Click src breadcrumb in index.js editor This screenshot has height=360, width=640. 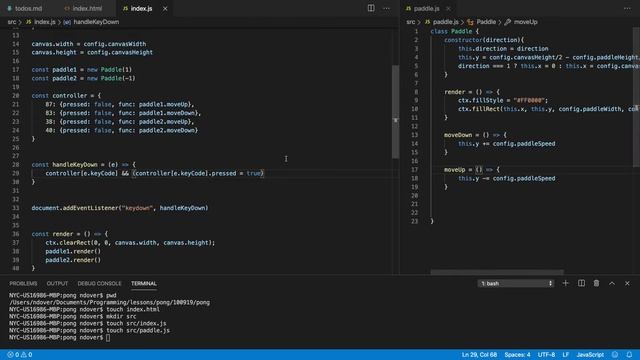click(12, 22)
